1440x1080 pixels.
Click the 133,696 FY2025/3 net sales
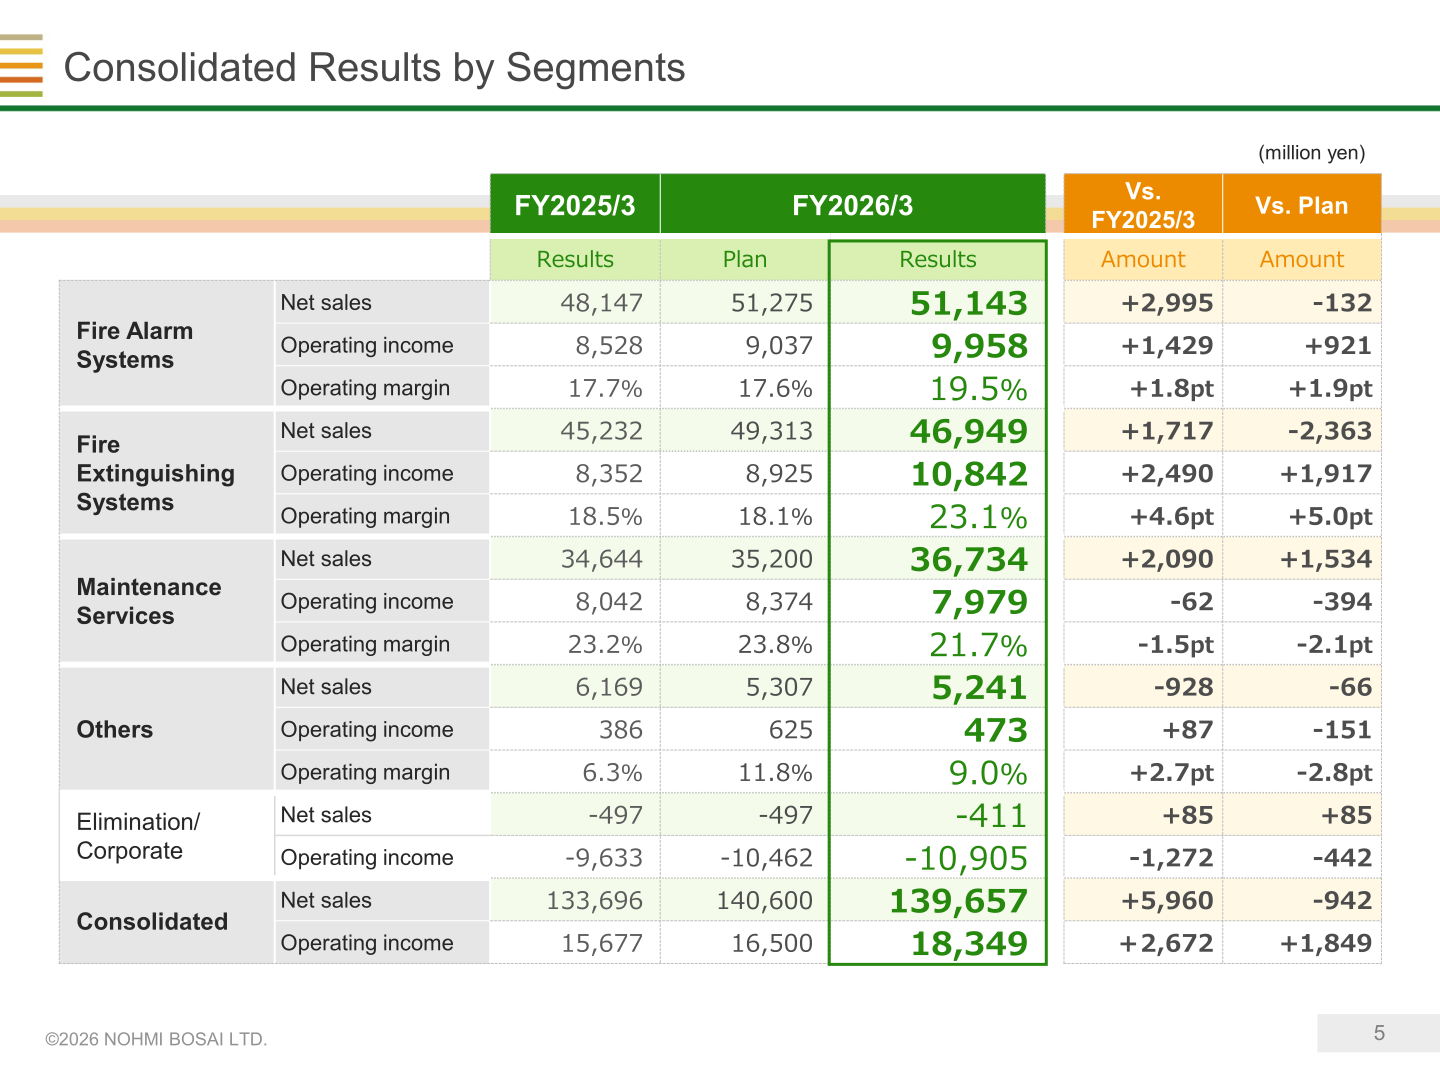click(595, 901)
